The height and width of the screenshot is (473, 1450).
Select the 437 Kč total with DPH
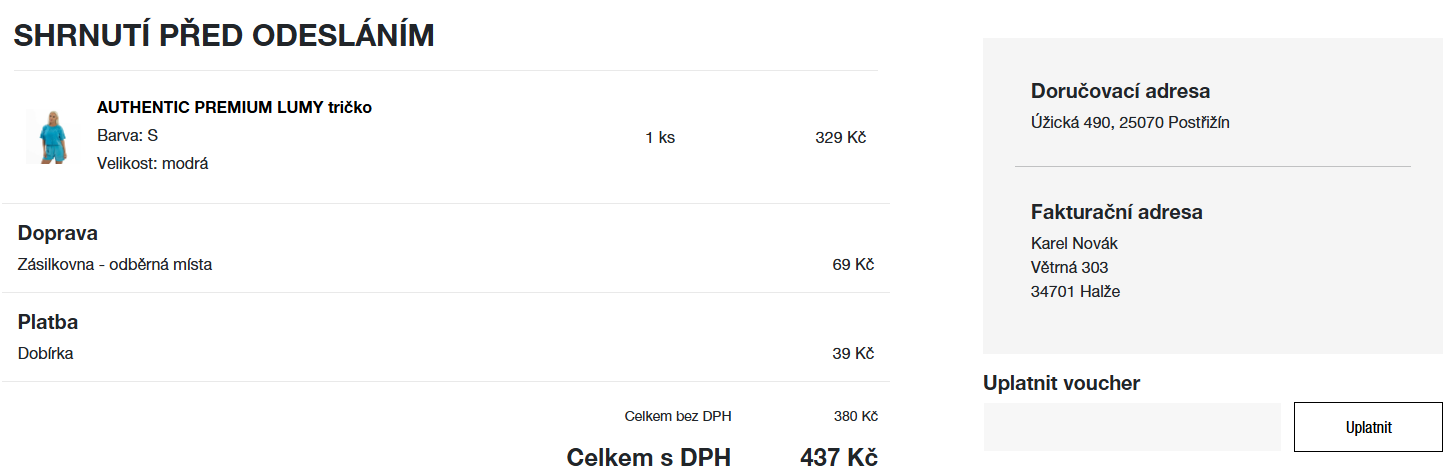coord(838,457)
